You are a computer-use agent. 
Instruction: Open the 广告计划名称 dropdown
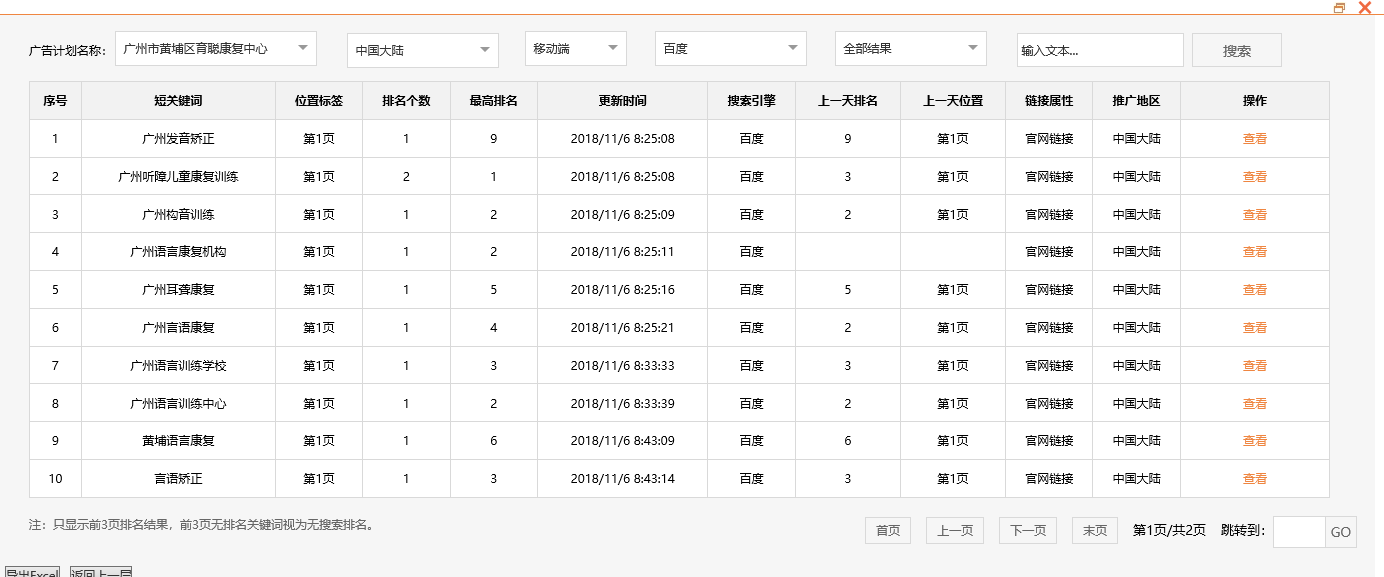[x=216, y=48]
